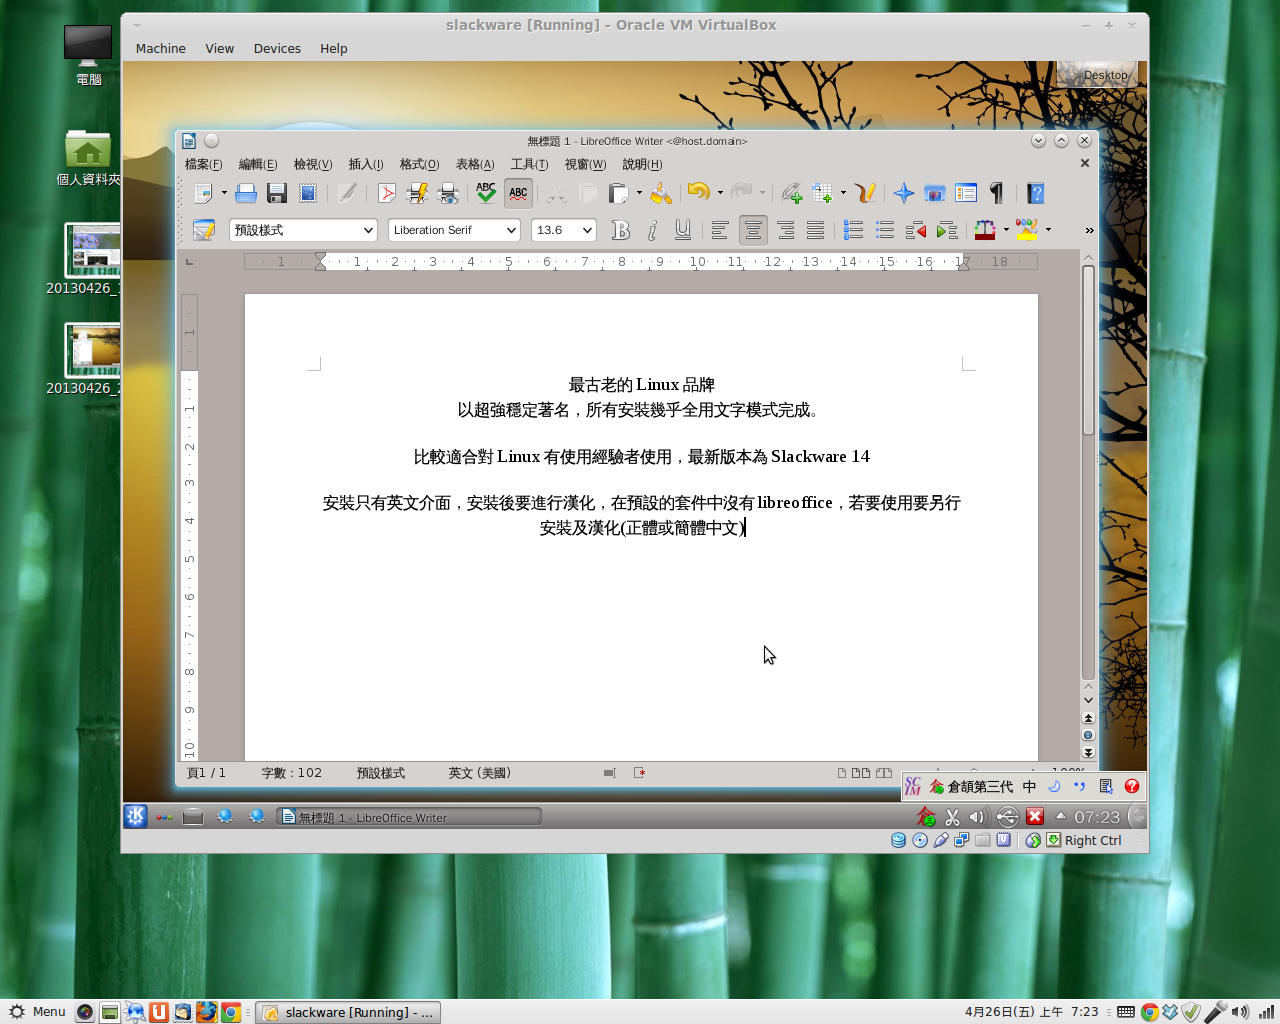Click the page count 頁1 / 1
Screen dimensions: 1280x1024
pyautogui.click(x=206, y=773)
